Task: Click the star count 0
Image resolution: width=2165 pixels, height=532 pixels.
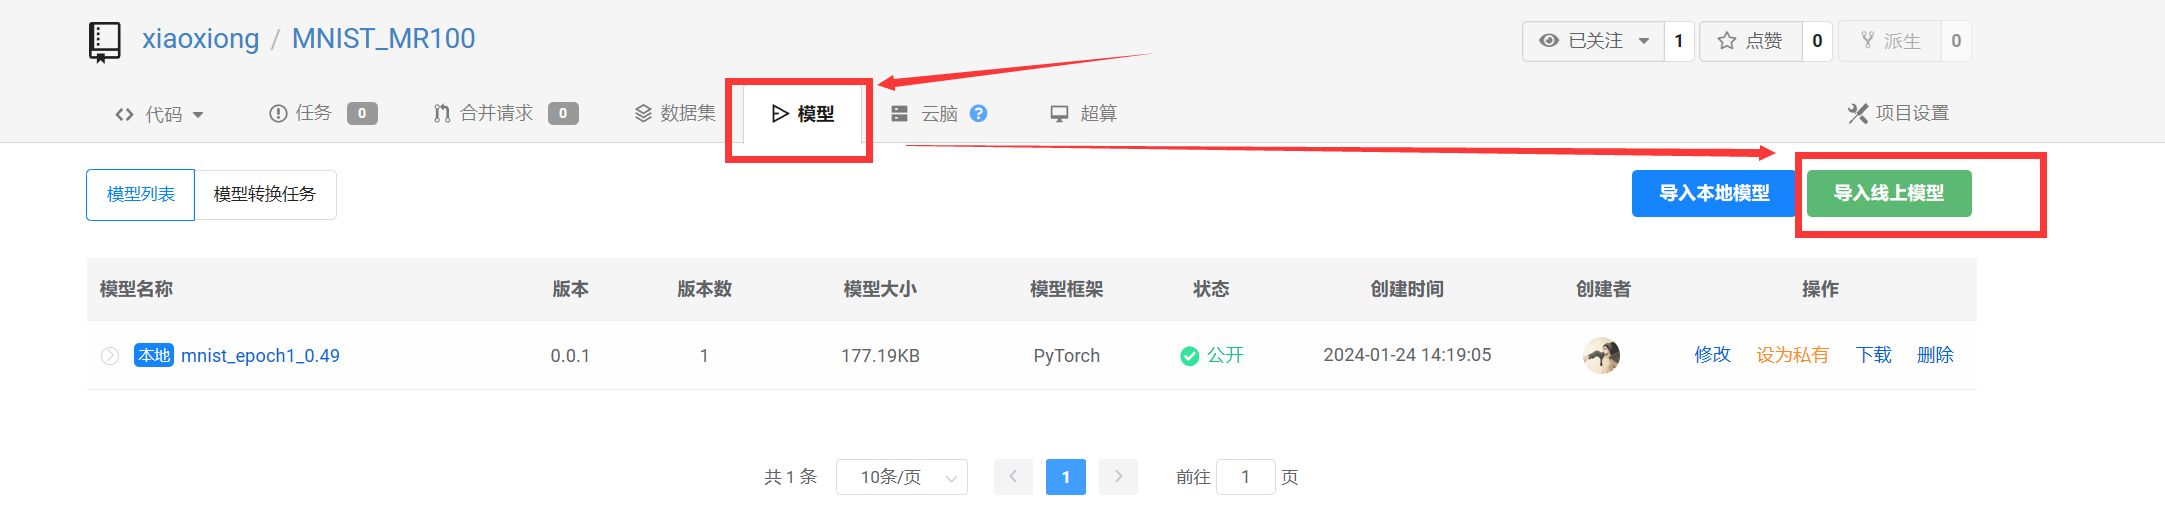Action: 1817,41
